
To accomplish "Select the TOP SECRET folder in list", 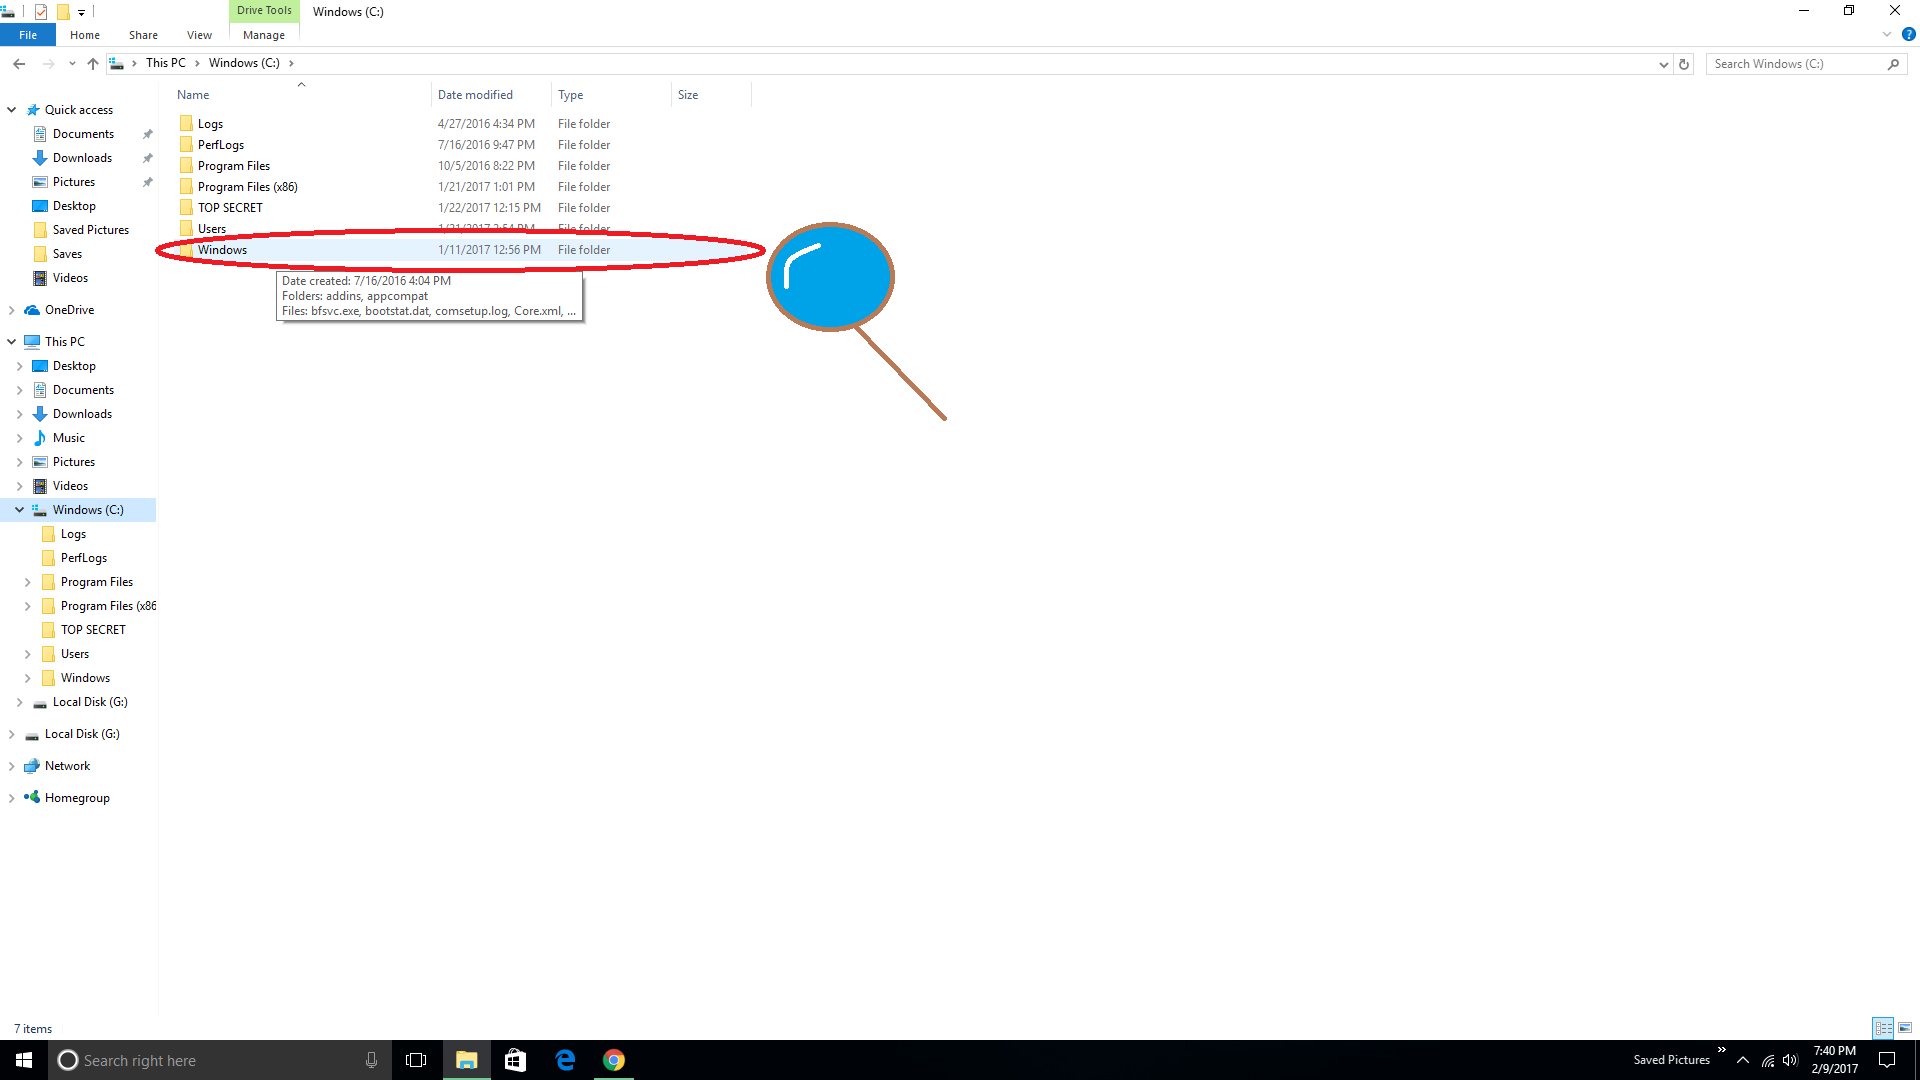I will coord(230,208).
